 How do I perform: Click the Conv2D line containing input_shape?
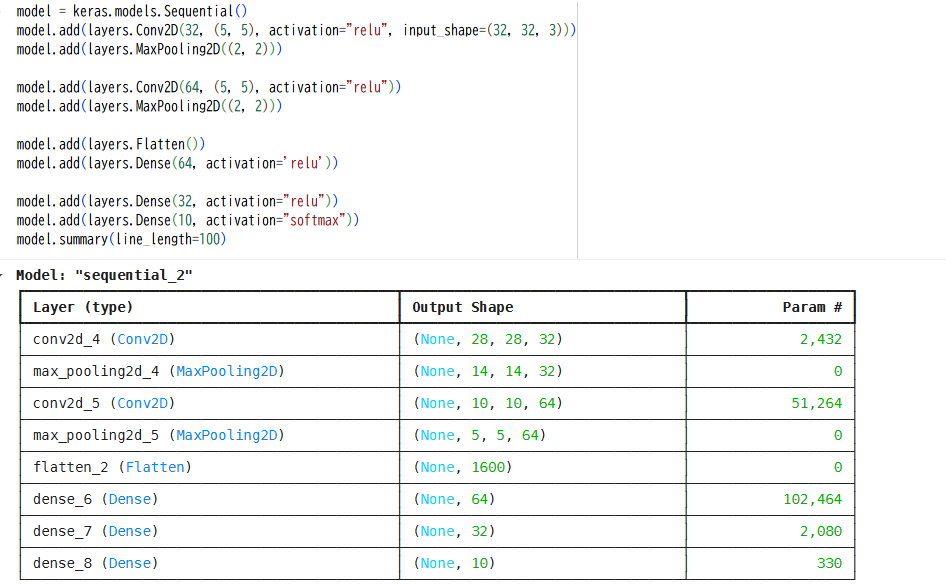point(296,30)
